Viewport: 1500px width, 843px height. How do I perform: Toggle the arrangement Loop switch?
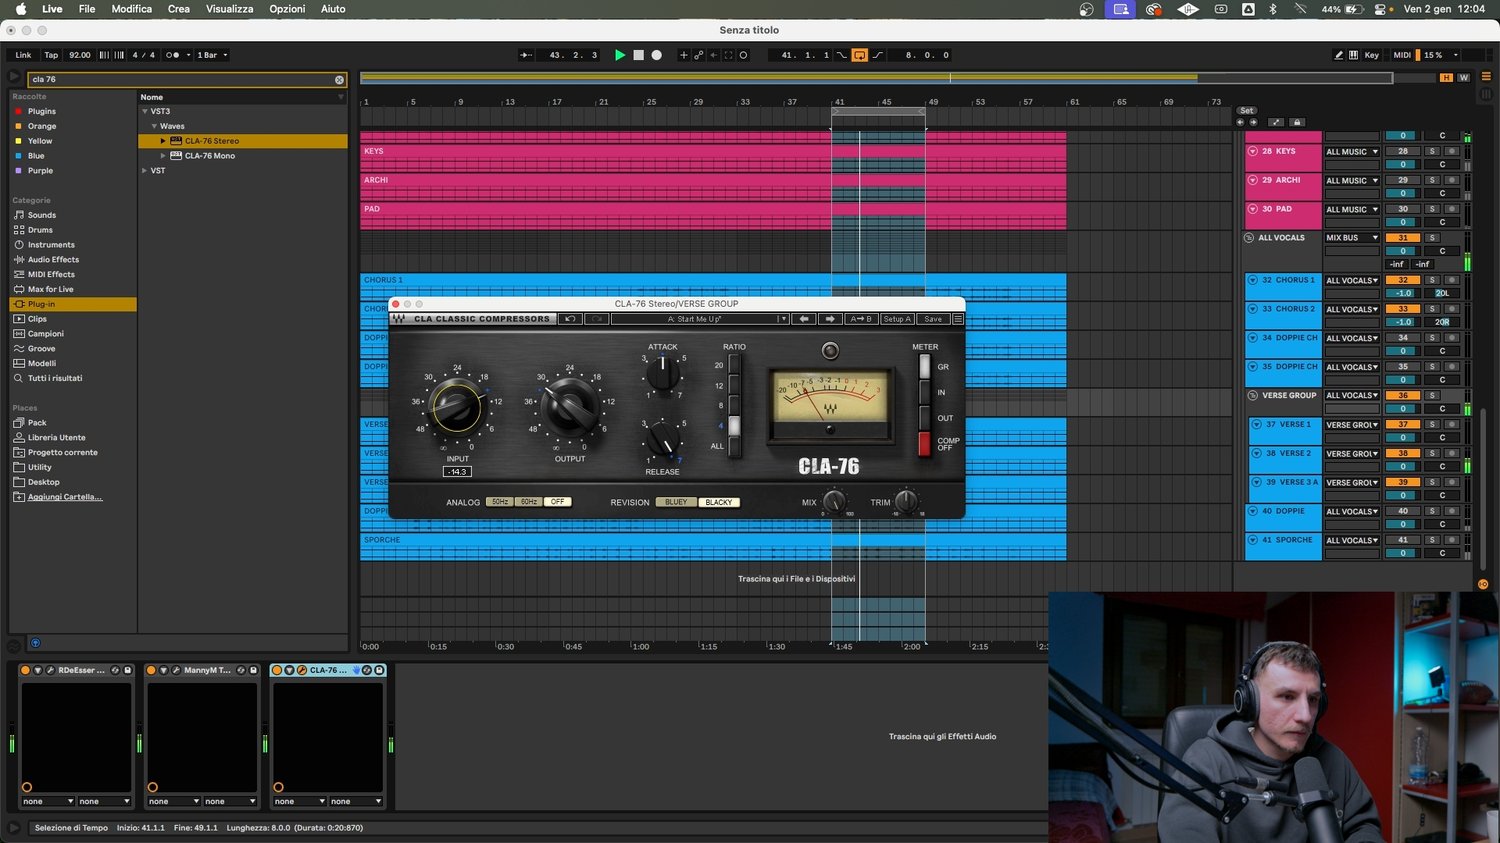(x=859, y=55)
